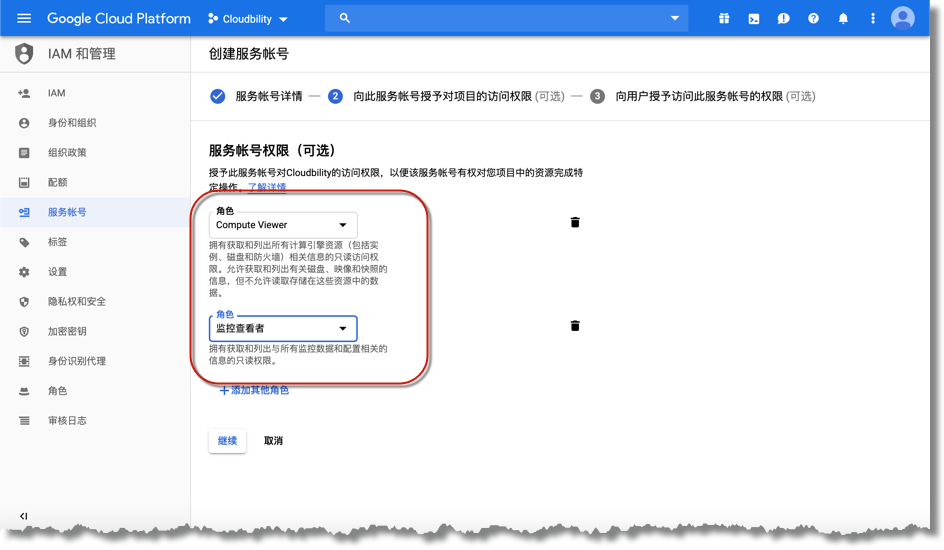Open the send feedback icon
Viewport: 944px width, 550px height.
pyautogui.click(x=783, y=19)
